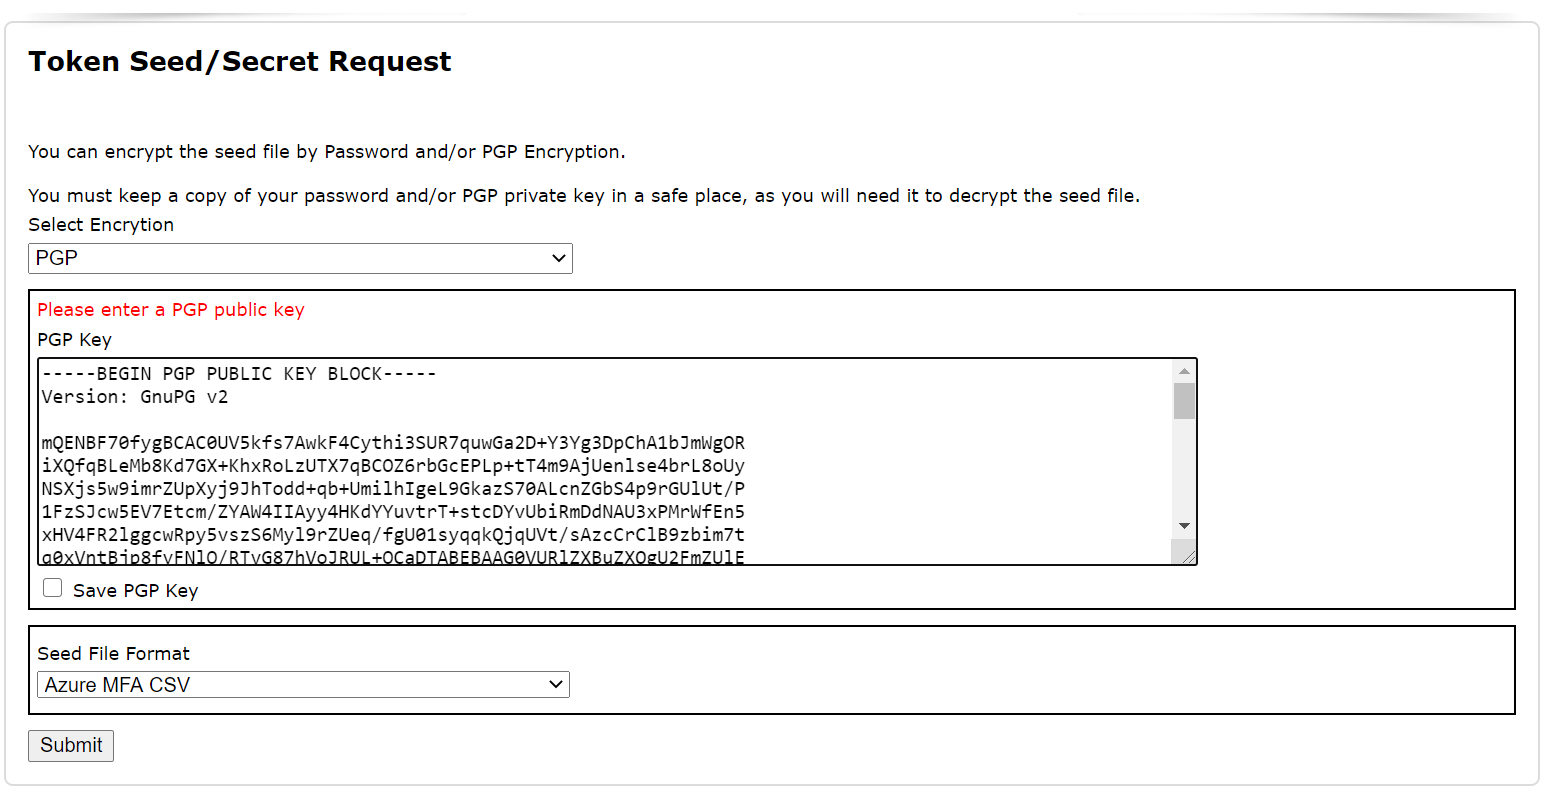Click the BEGIN PGP PUBLIC KEY BLOCK line

(x=239, y=374)
